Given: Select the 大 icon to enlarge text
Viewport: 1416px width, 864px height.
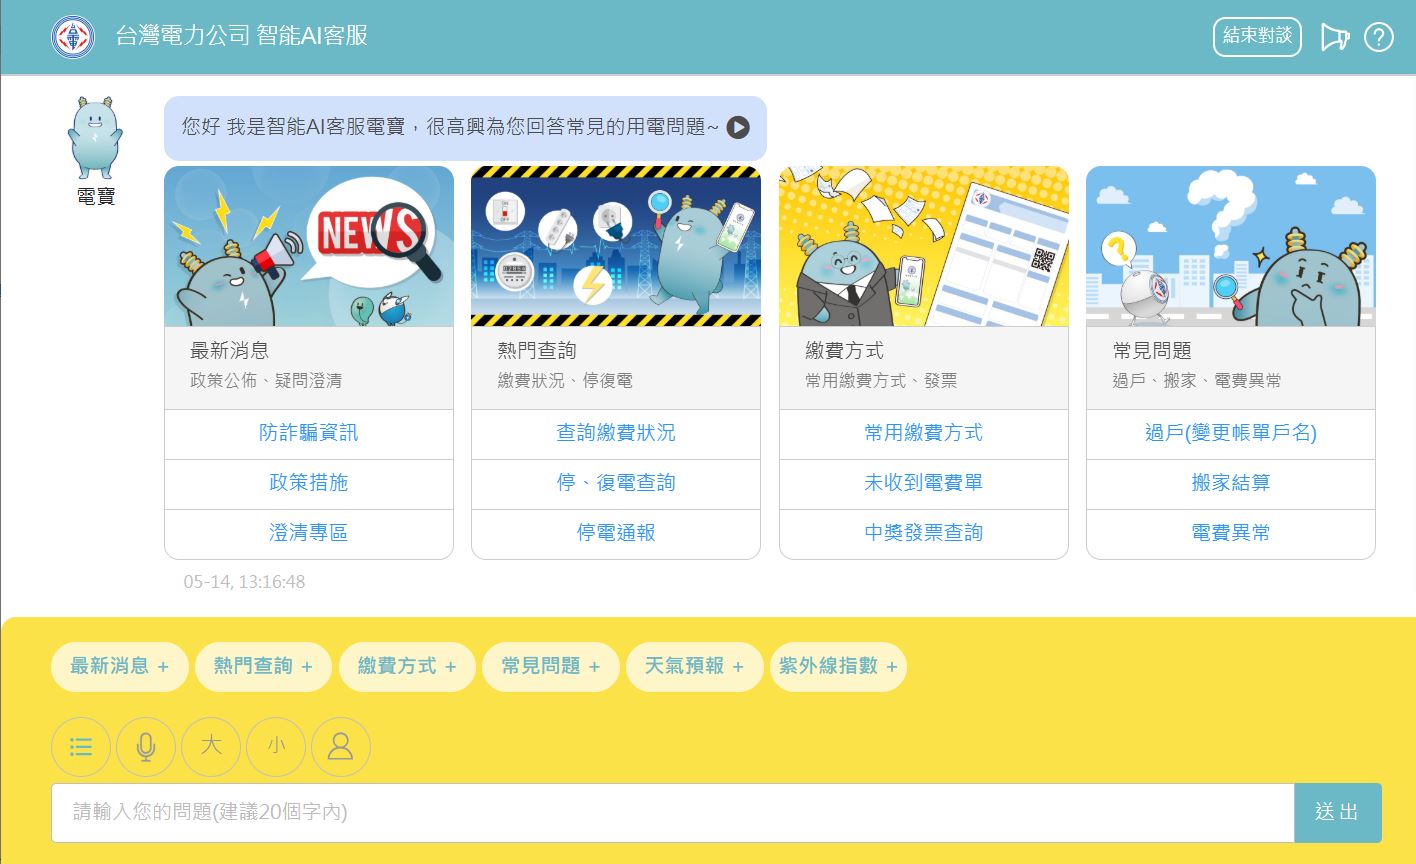Looking at the screenshot, I should (211, 747).
